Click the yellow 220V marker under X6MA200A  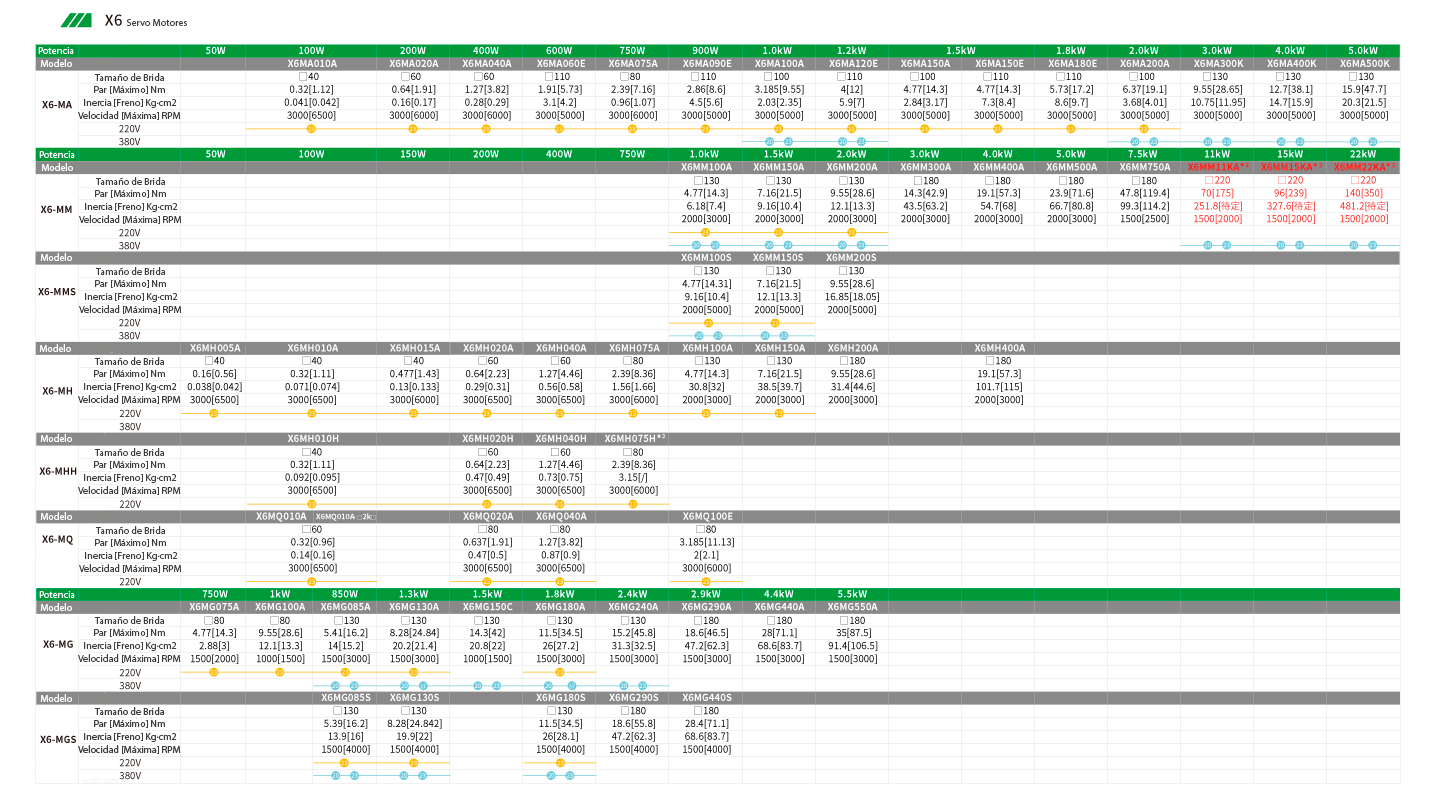[x=1143, y=128]
